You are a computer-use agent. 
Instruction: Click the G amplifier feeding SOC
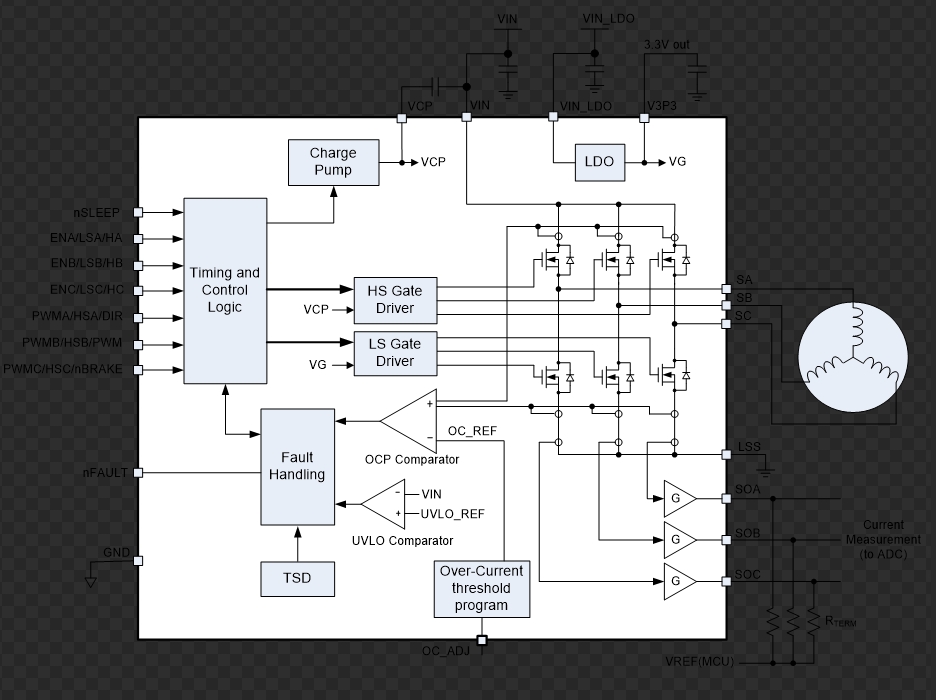point(678,581)
